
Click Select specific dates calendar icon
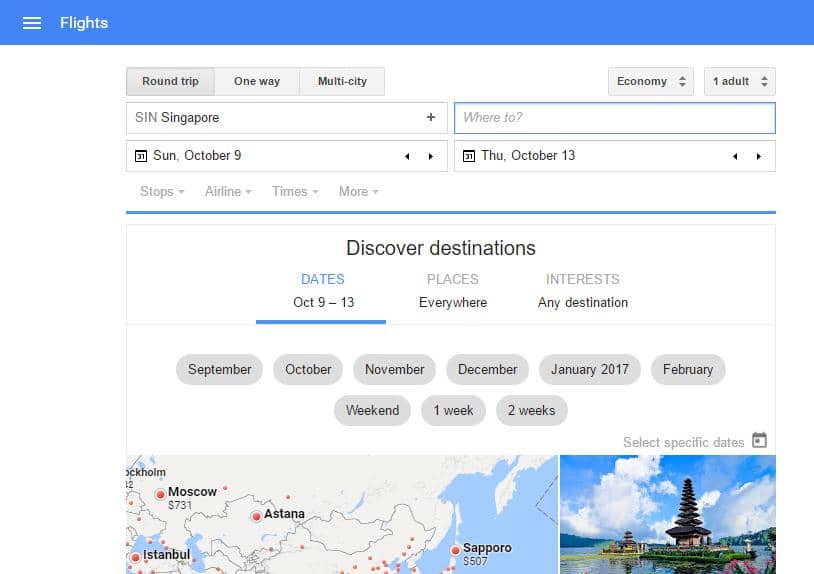[759, 441]
